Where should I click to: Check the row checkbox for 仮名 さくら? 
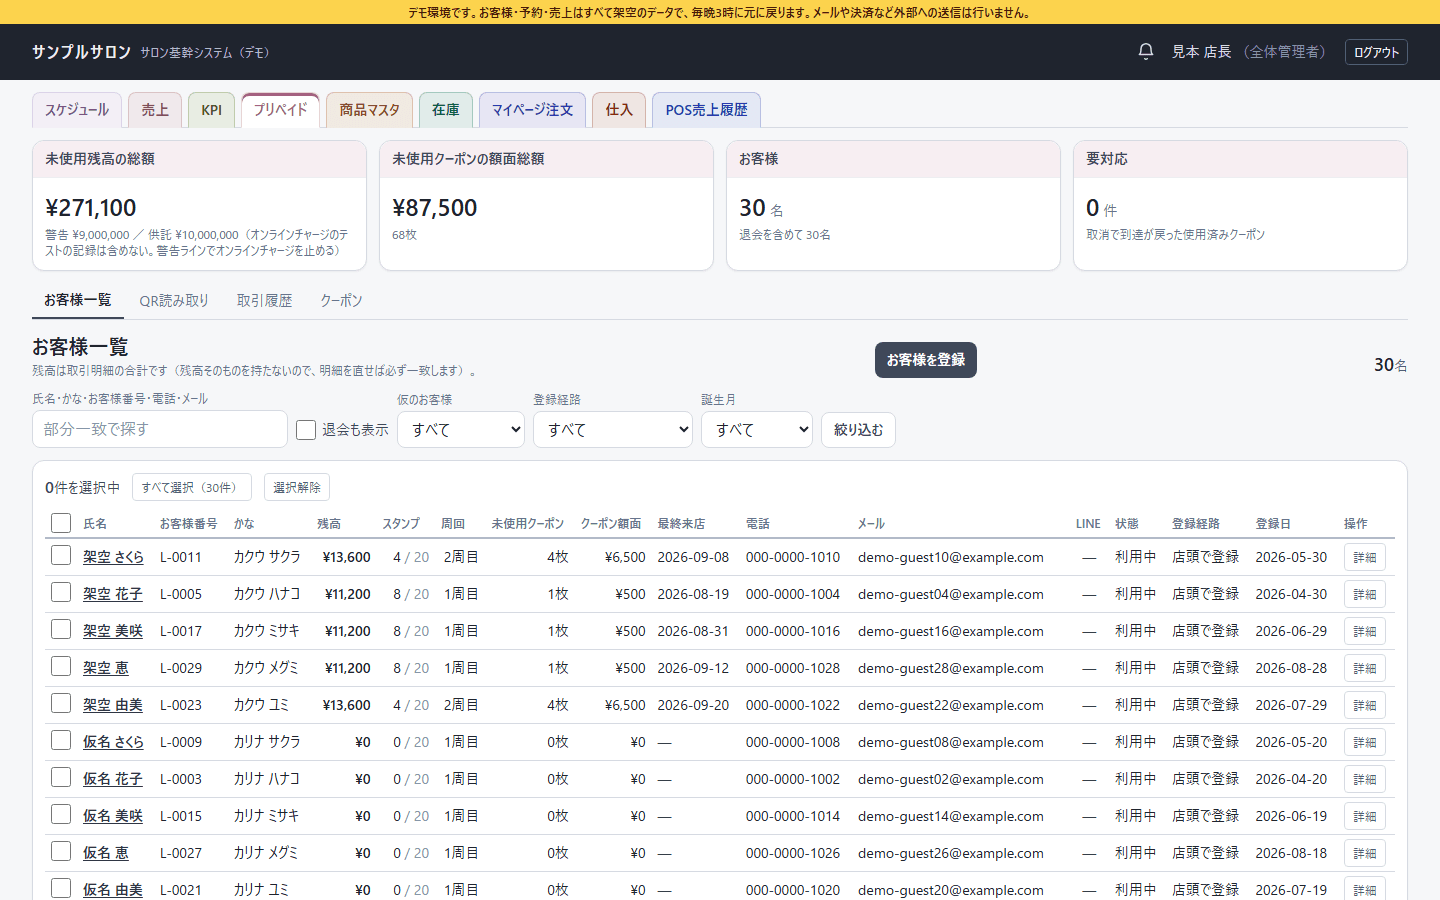[x=61, y=741]
